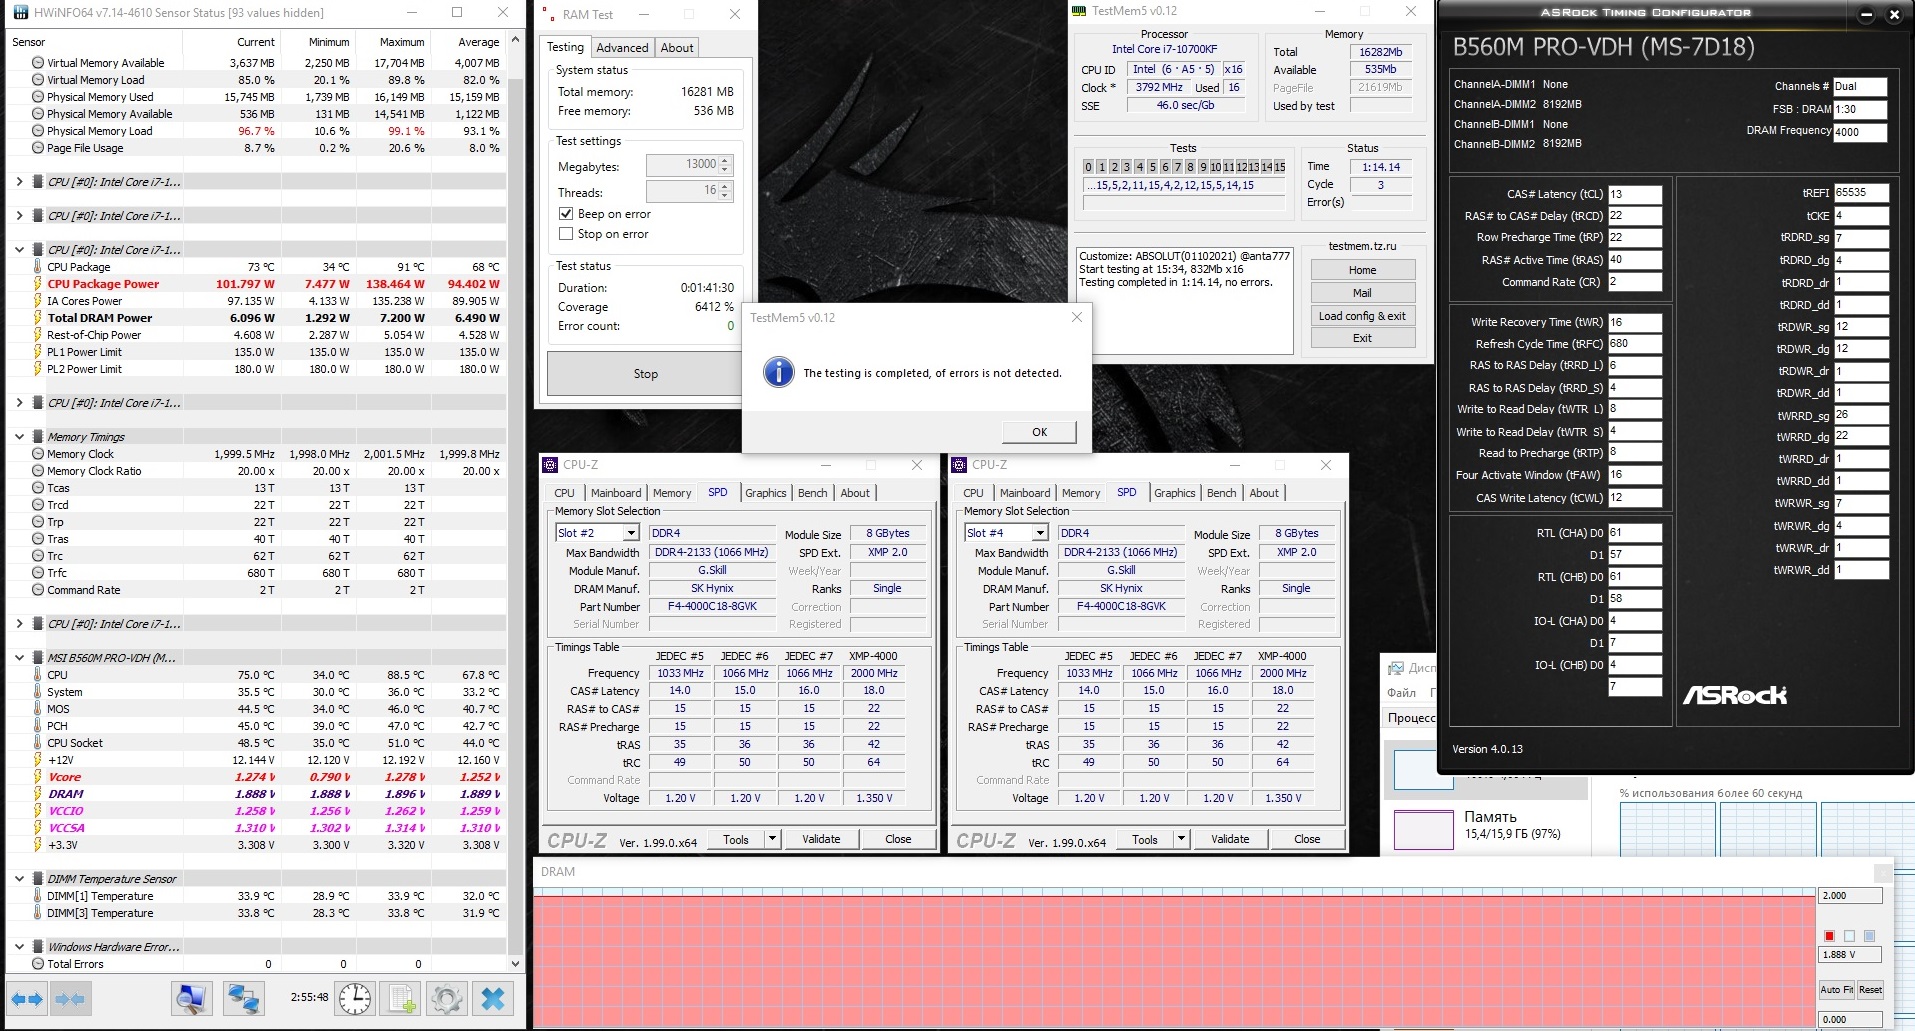Open Tools dropdown arrow in Slot #2 CPU-Z window

[x=772, y=839]
